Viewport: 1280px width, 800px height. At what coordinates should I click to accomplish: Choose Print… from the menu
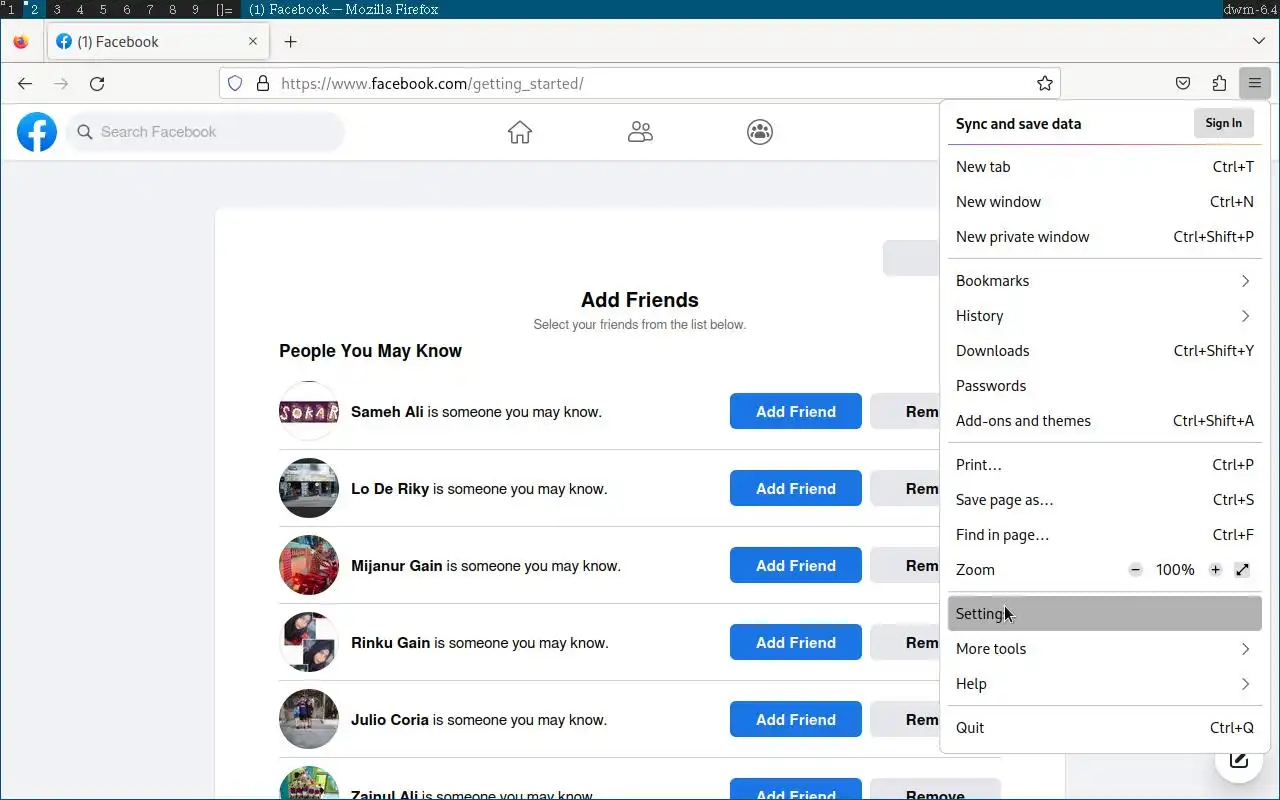(x=1104, y=465)
